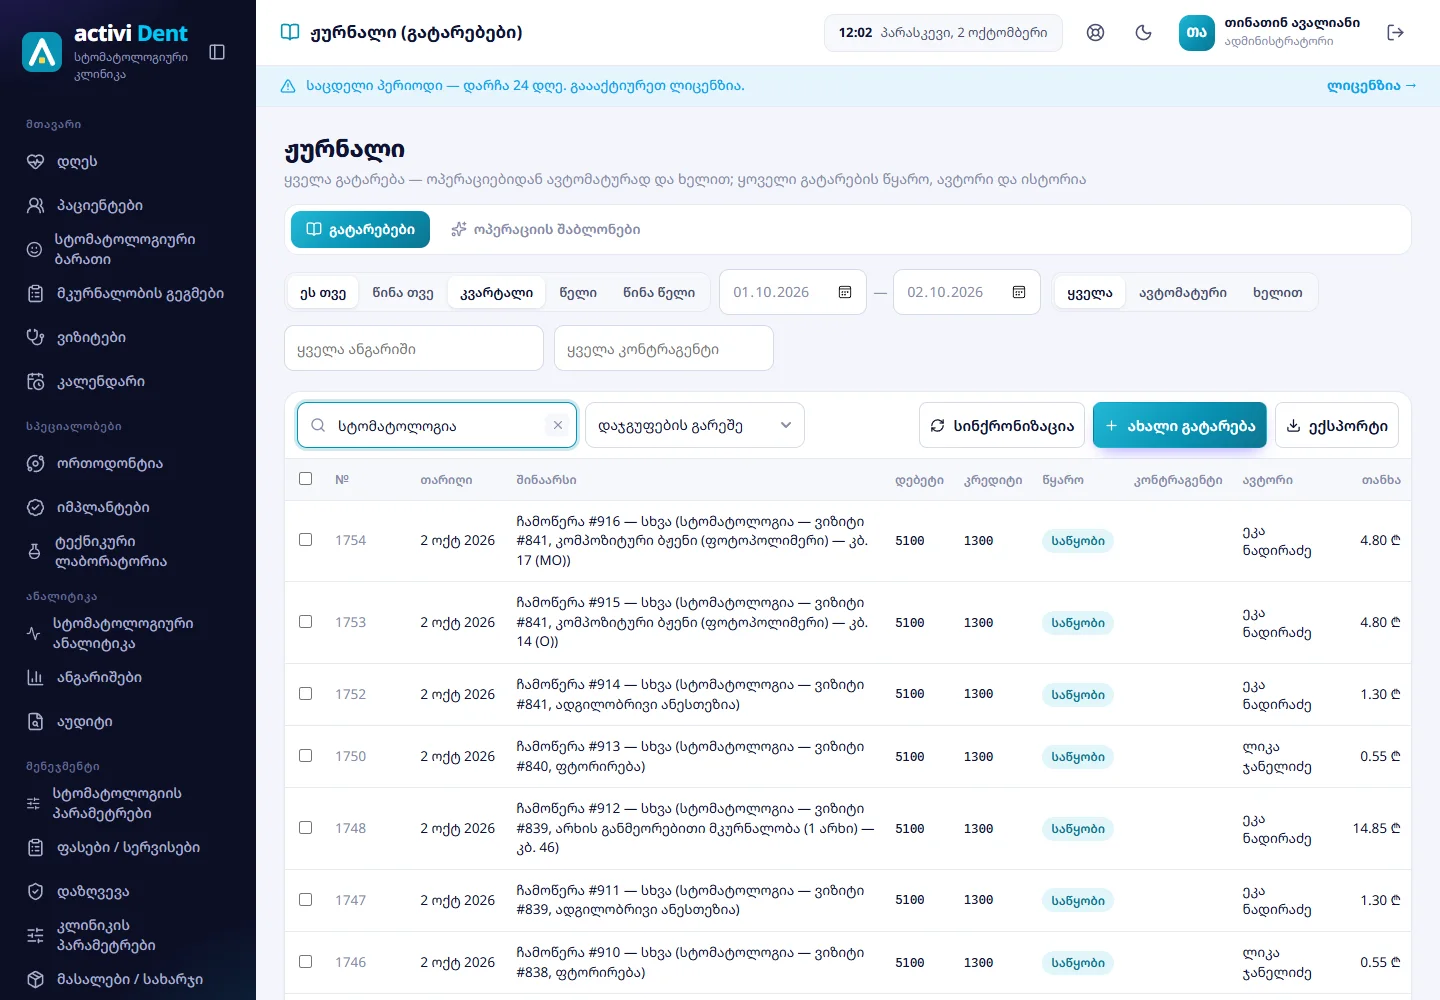Image resolution: width=1440 pixels, height=1000 pixels.
Task: Expand დაჯგუფების გარეშე grouping dropdown
Action: 695,425
